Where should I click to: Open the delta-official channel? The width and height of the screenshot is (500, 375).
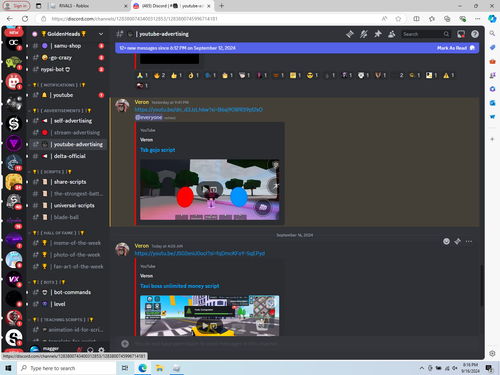pyautogui.click(x=68, y=156)
